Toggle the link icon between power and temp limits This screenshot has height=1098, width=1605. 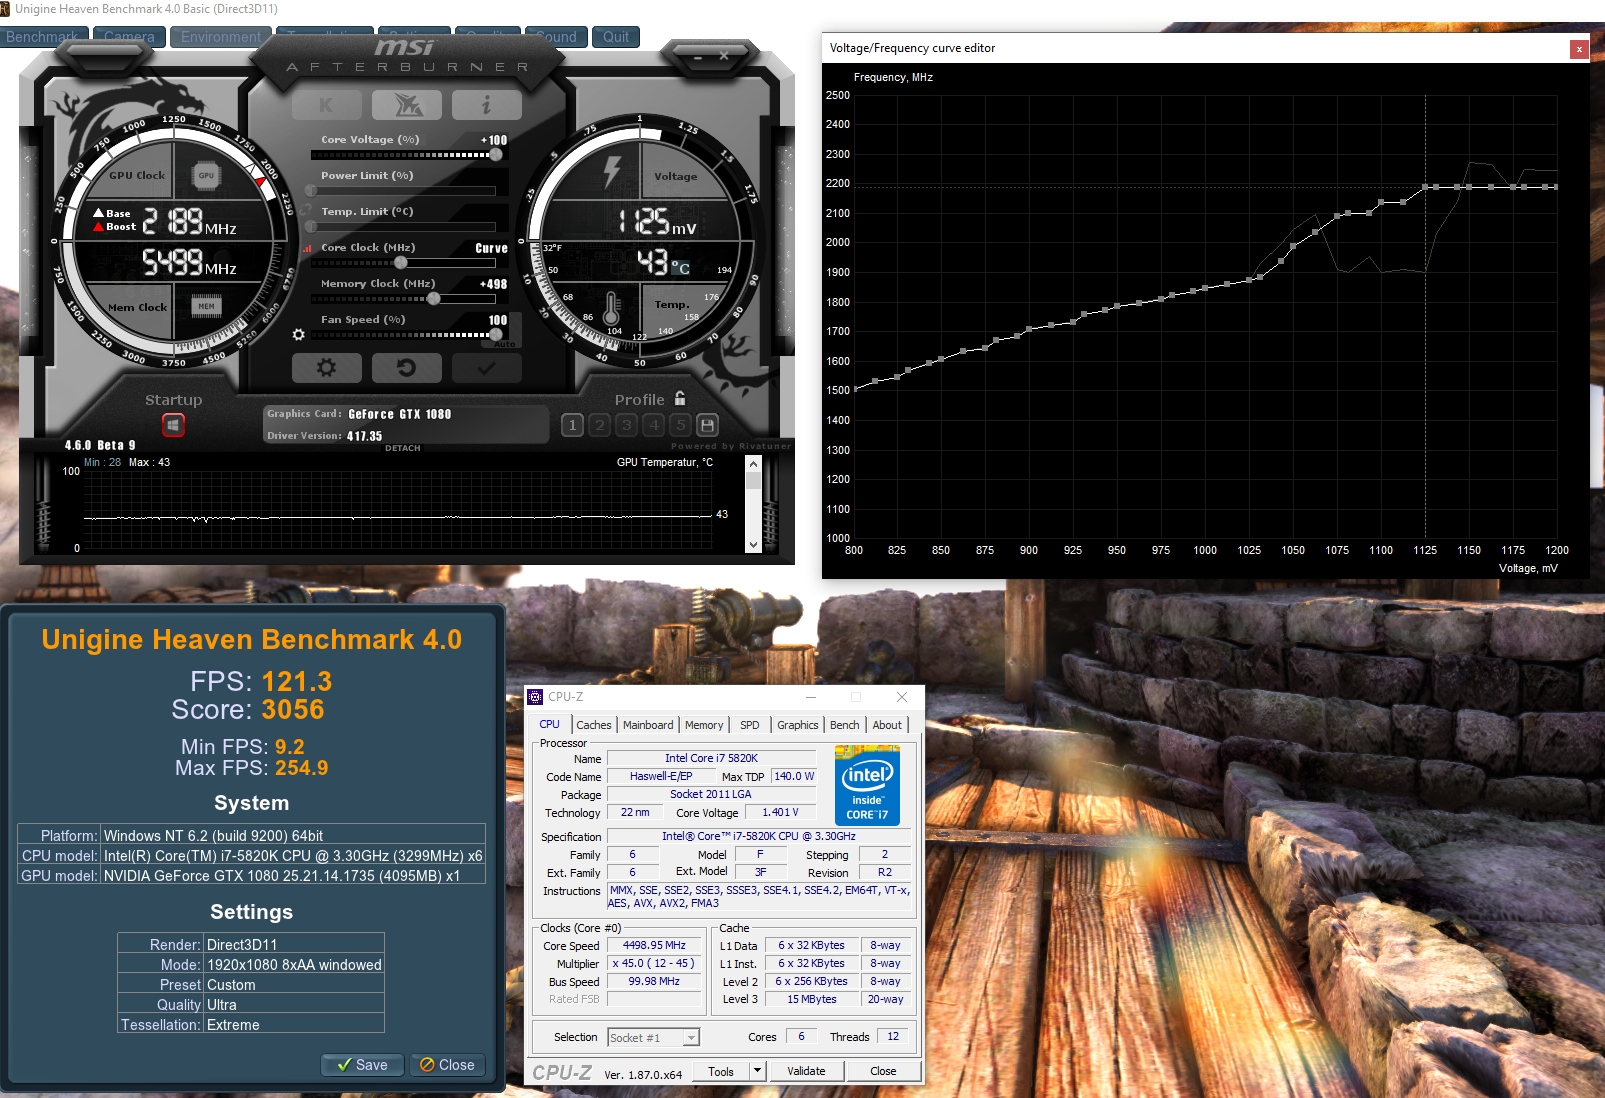click(307, 209)
